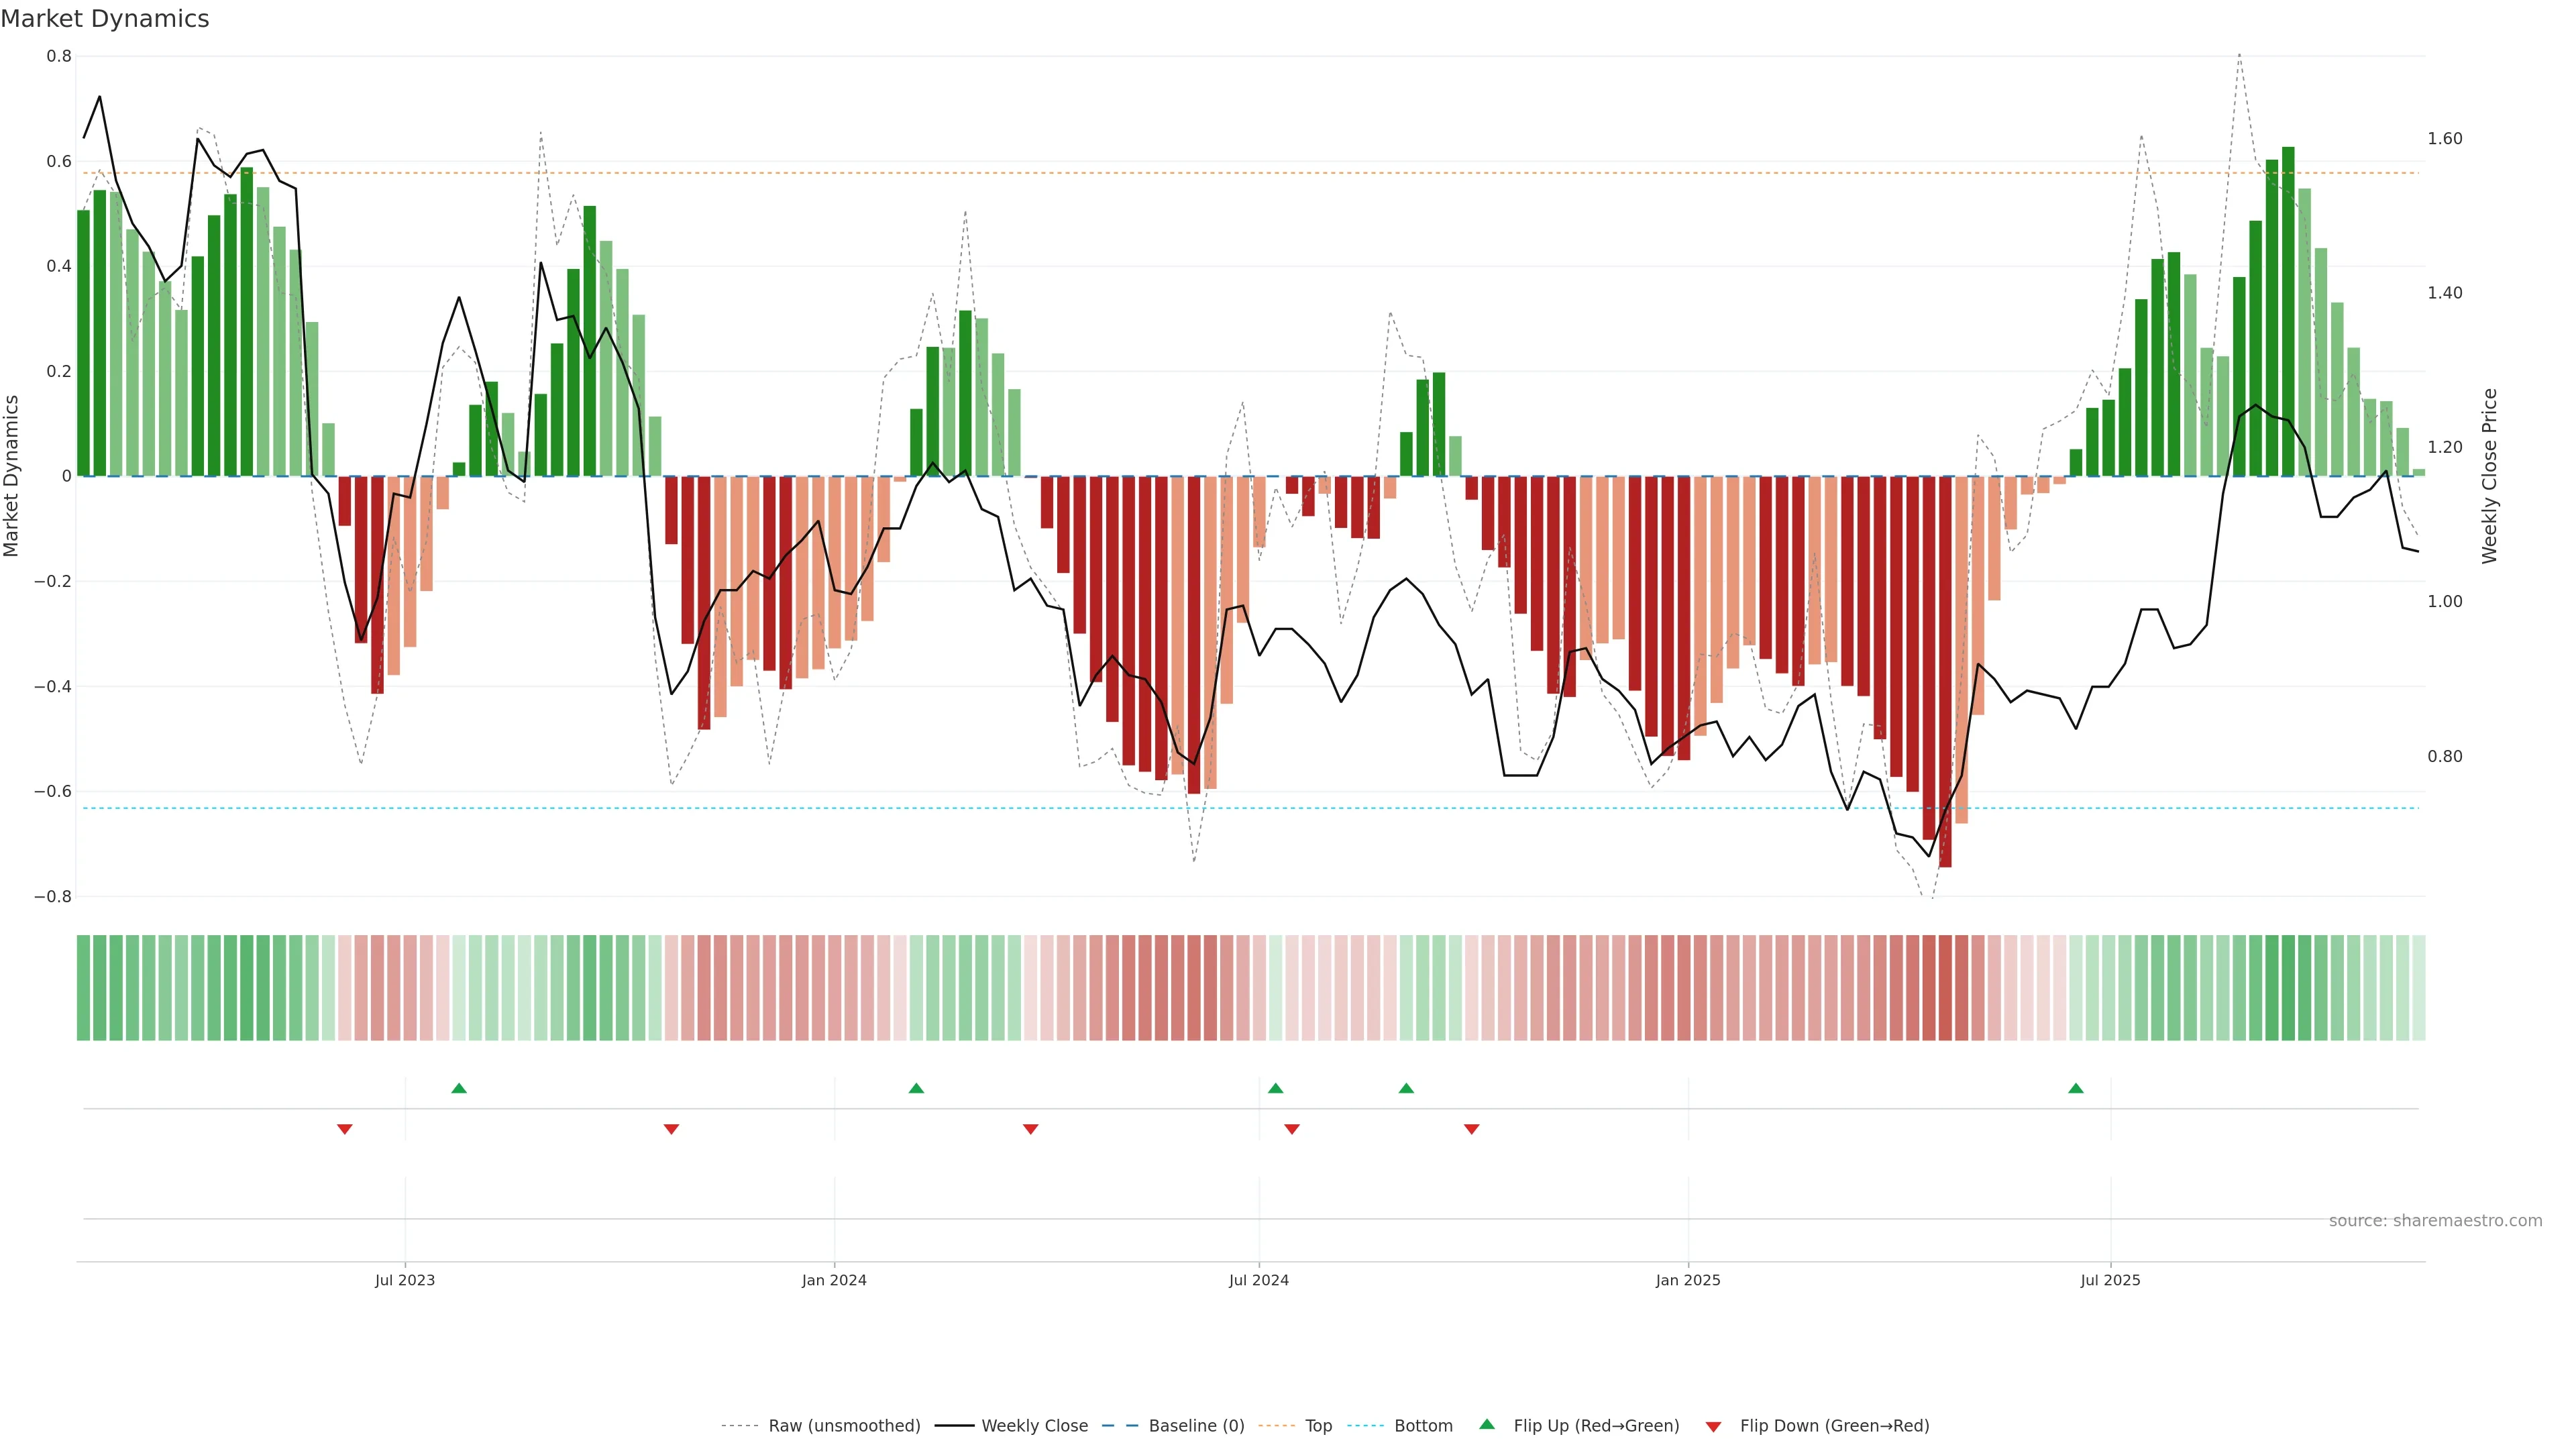This screenshot has height=1449, width=2576.
Task: Click the red flip-down marker before Jul 2023
Action: pyautogui.click(x=345, y=1129)
